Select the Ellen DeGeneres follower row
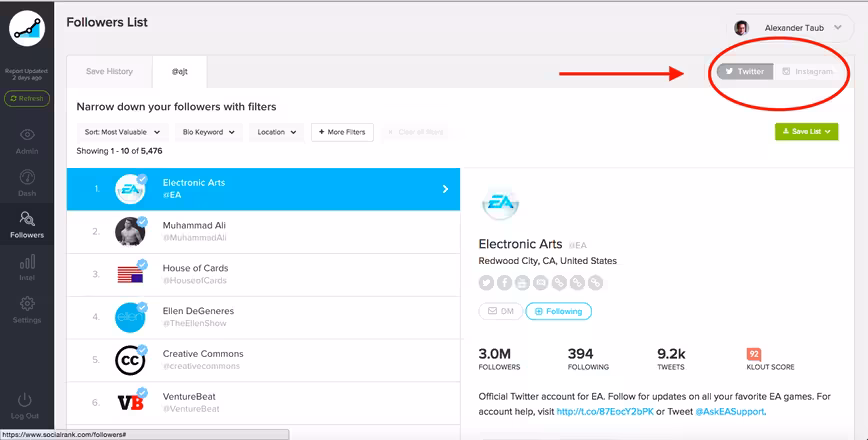Screen dimensions: 868x440 tap(264, 317)
